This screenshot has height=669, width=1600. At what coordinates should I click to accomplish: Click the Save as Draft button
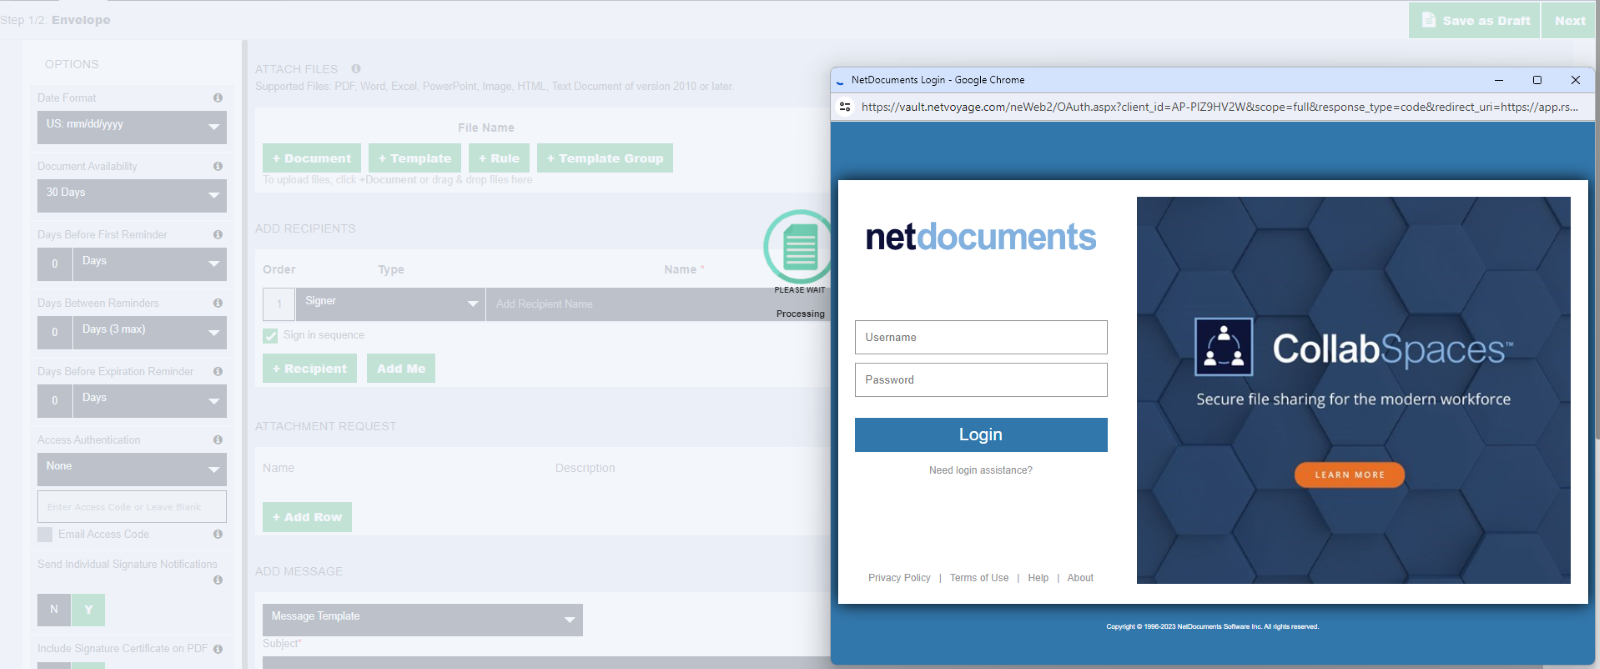point(1474,20)
